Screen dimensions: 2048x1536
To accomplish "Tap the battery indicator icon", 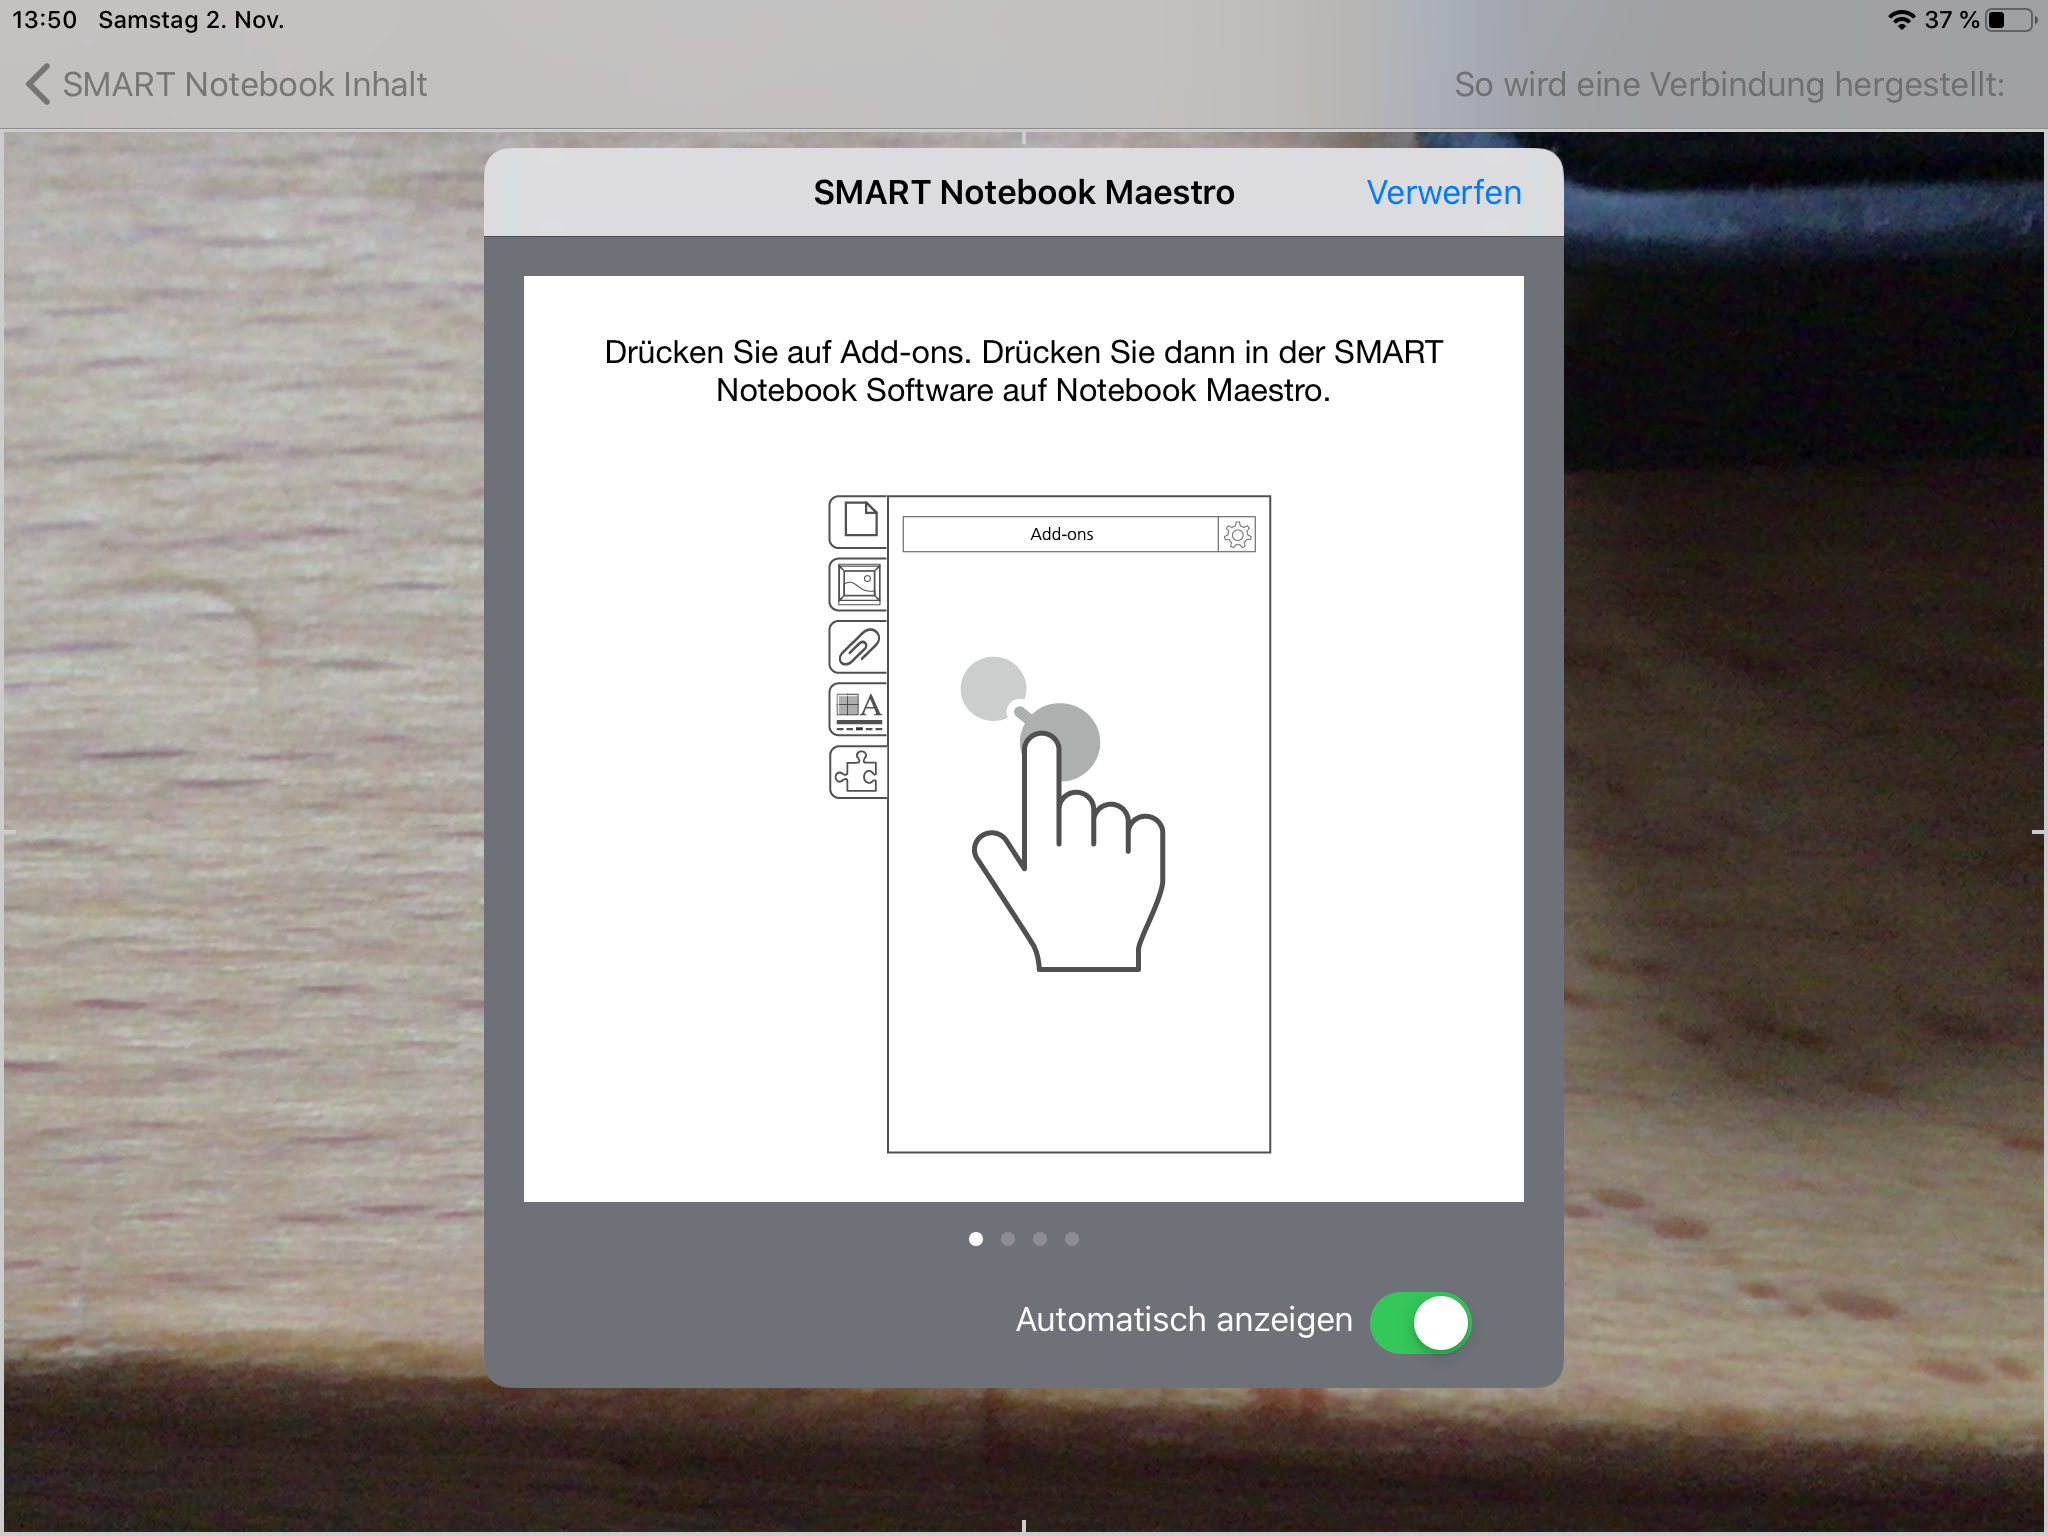I will point(2010,20).
